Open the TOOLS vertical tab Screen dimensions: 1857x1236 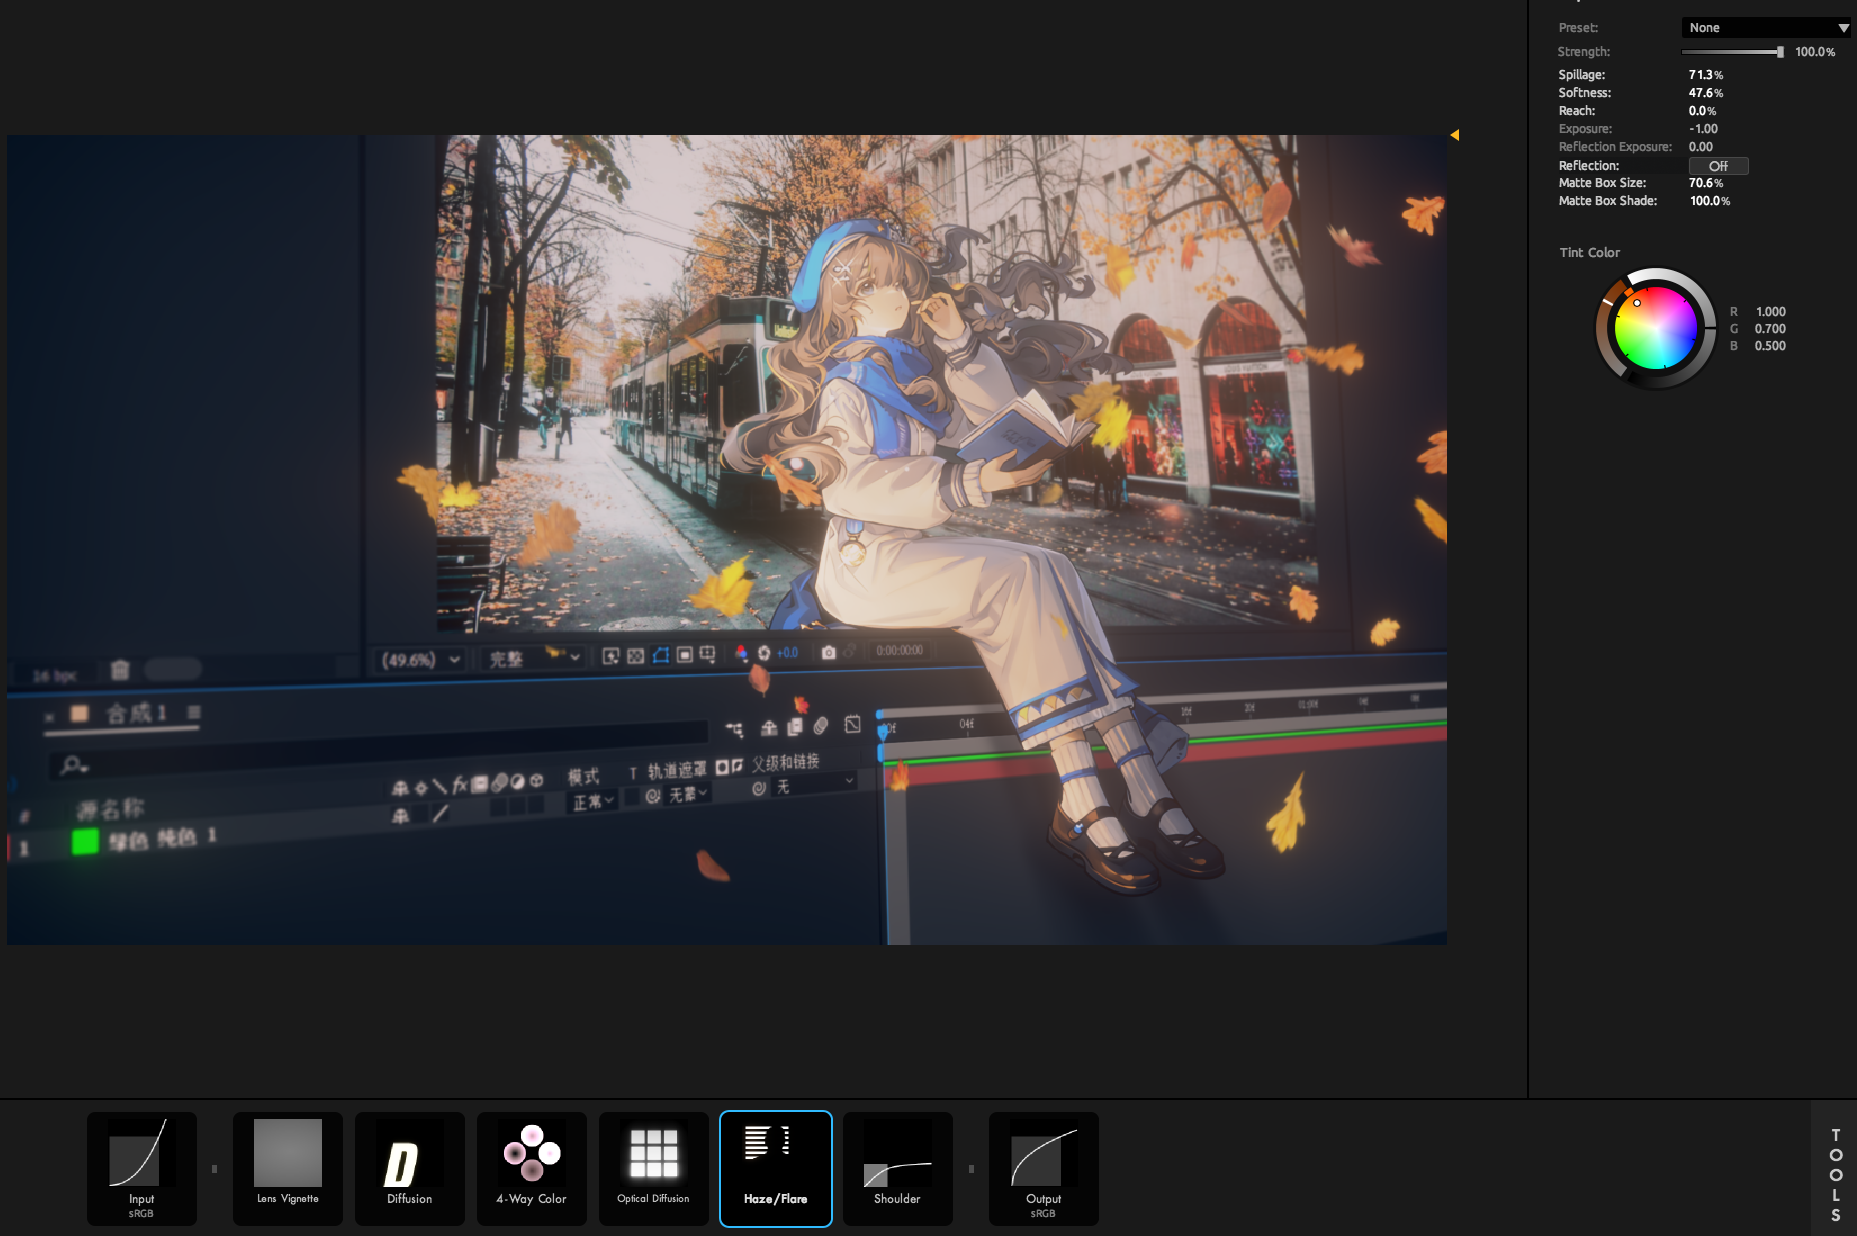(1836, 1175)
